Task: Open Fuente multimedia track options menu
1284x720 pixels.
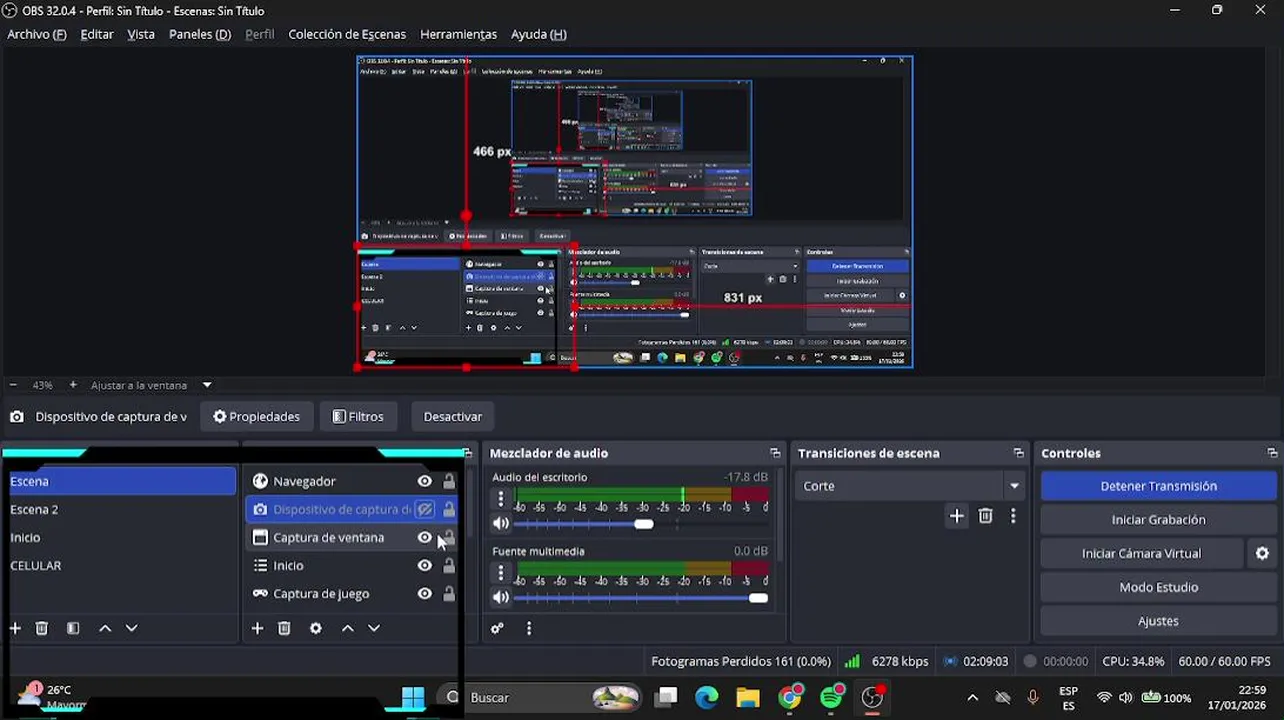Action: tap(501, 572)
